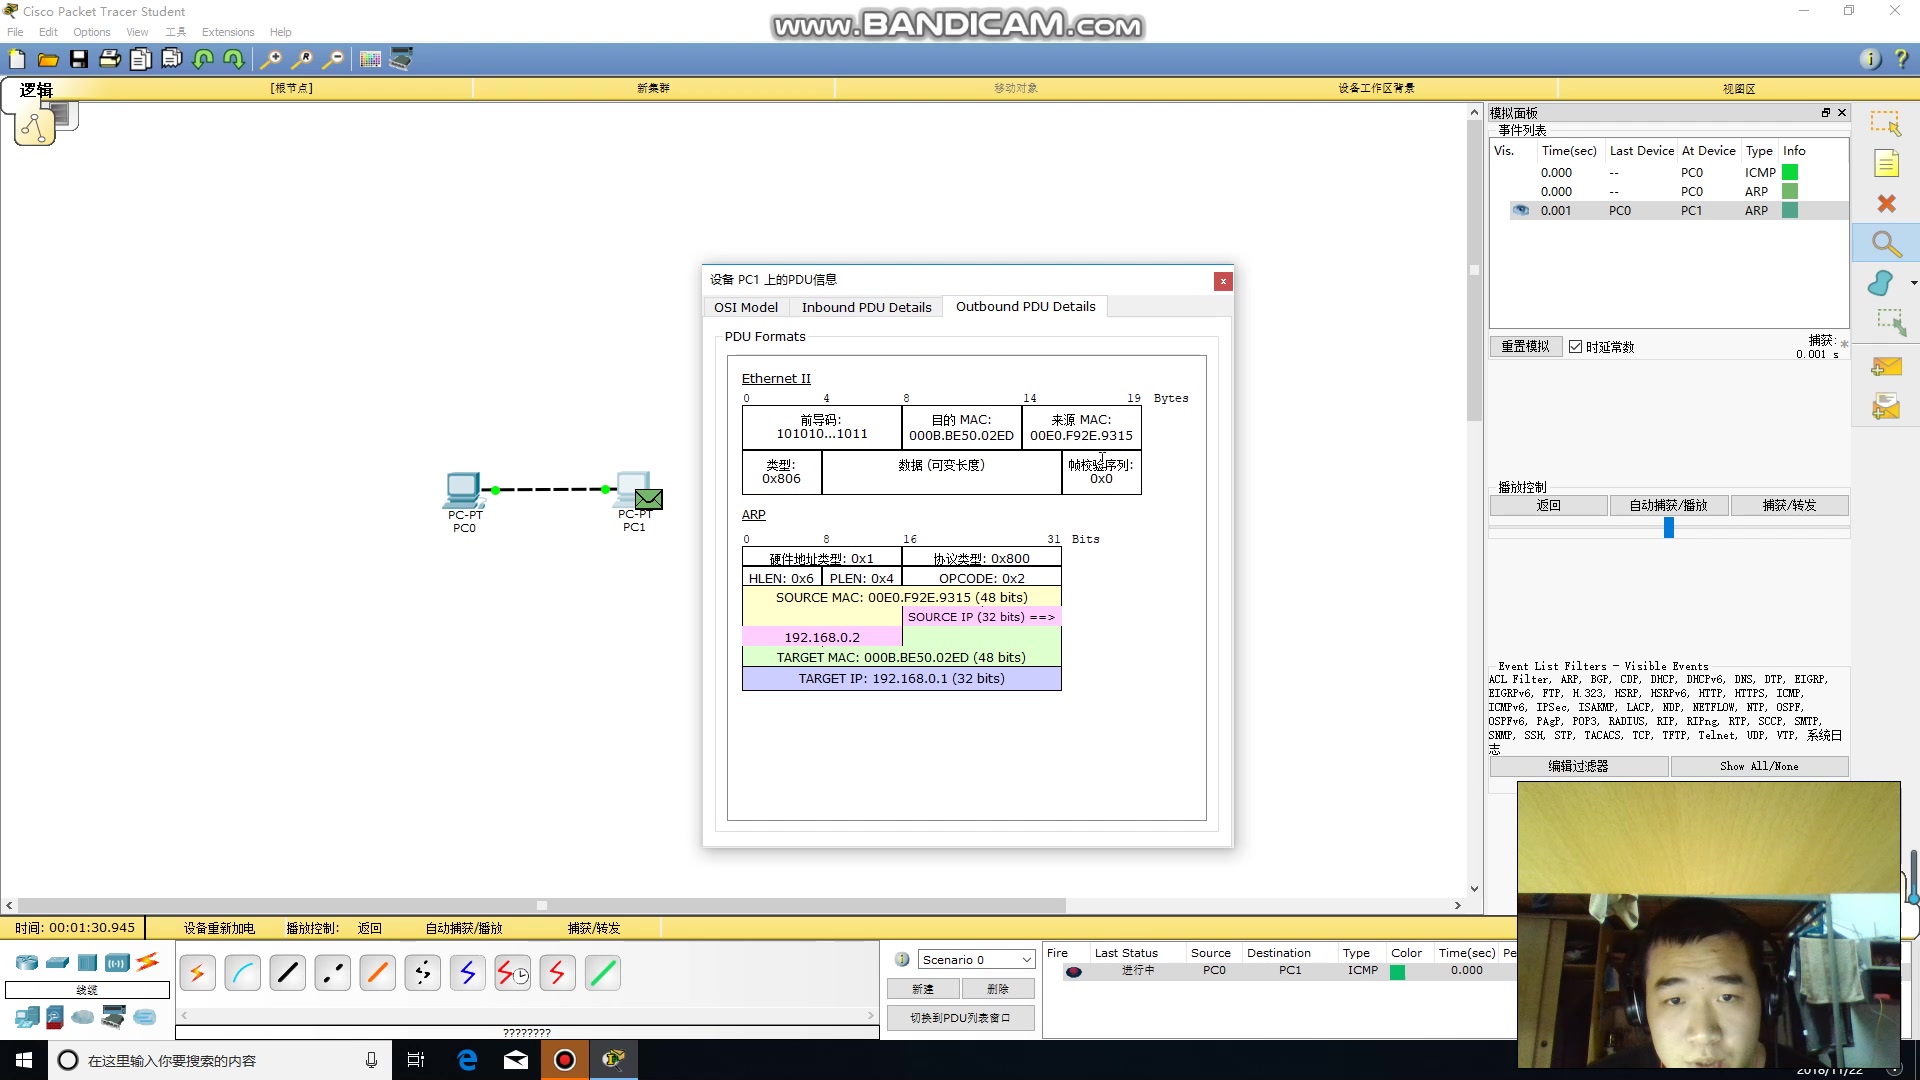This screenshot has height=1080, width=1920.
Task: Click 自动捕获/播放 in simulation panel
Action: click(x=1669, y=506)
